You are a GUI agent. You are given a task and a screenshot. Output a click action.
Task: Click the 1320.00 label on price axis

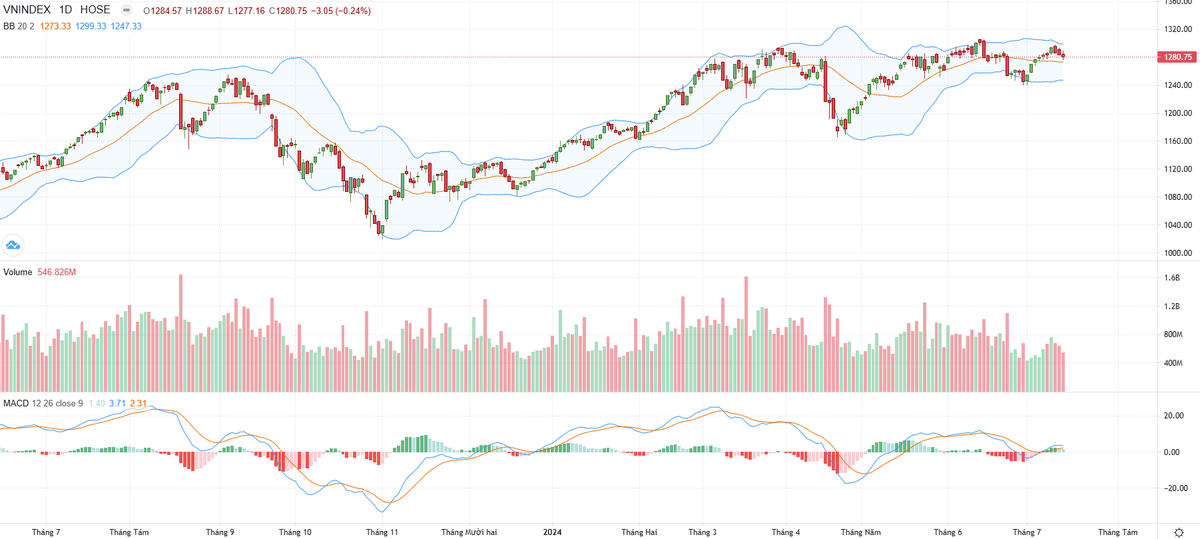(x=1178, y=29)
